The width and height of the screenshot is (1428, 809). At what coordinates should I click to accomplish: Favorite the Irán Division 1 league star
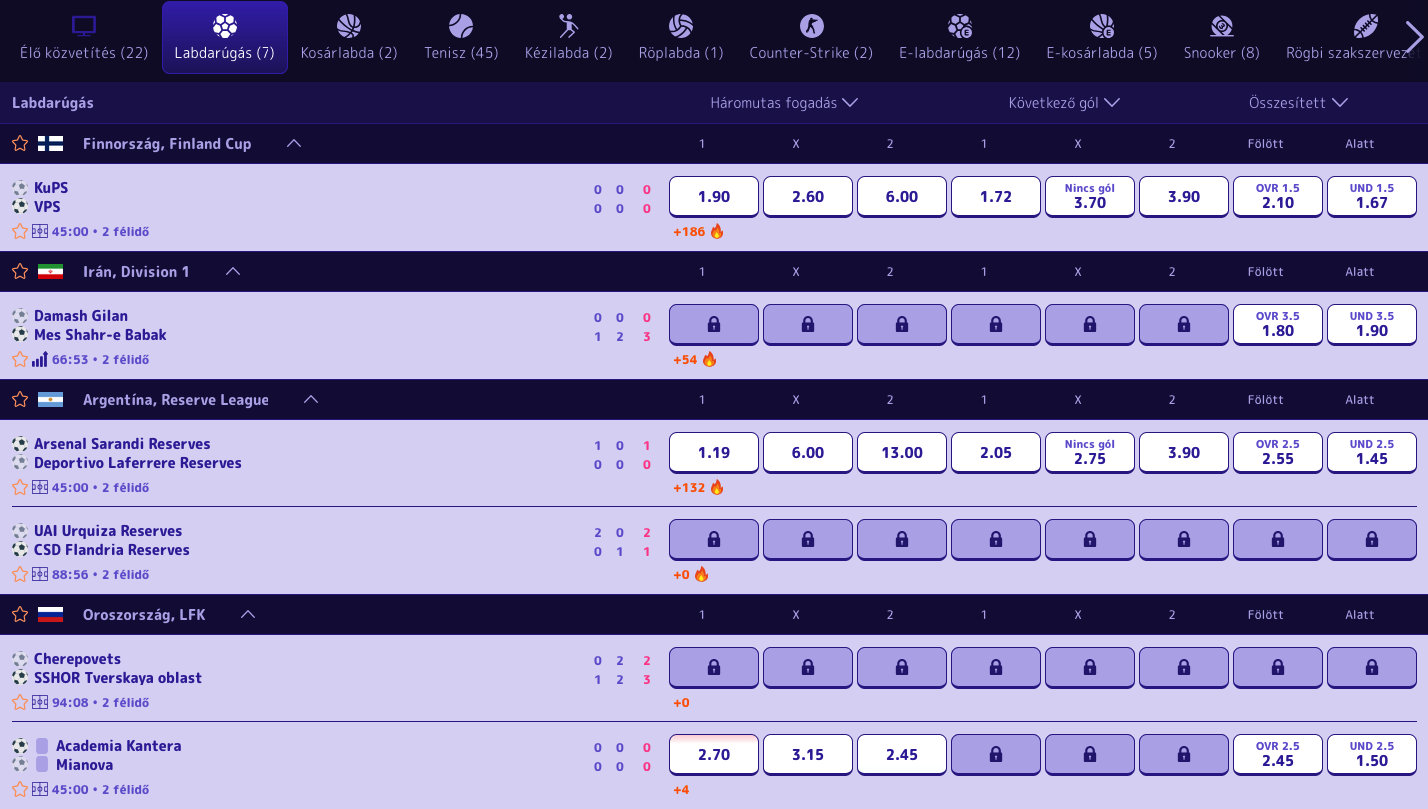point(19,272)
